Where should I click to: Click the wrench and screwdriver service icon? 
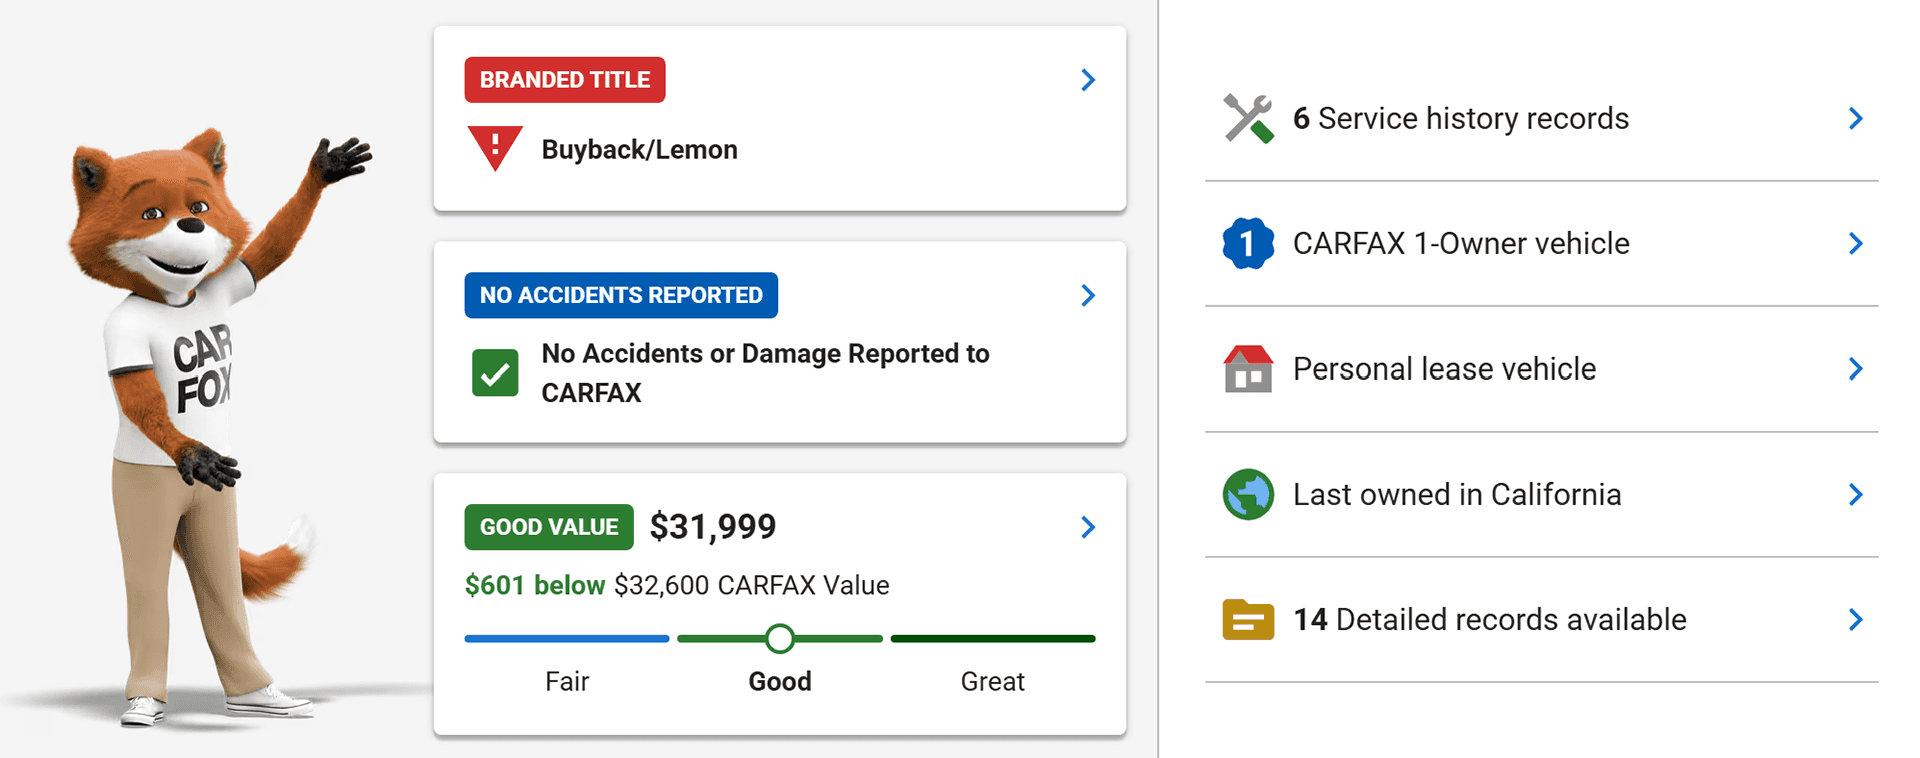pos(1248,119)
